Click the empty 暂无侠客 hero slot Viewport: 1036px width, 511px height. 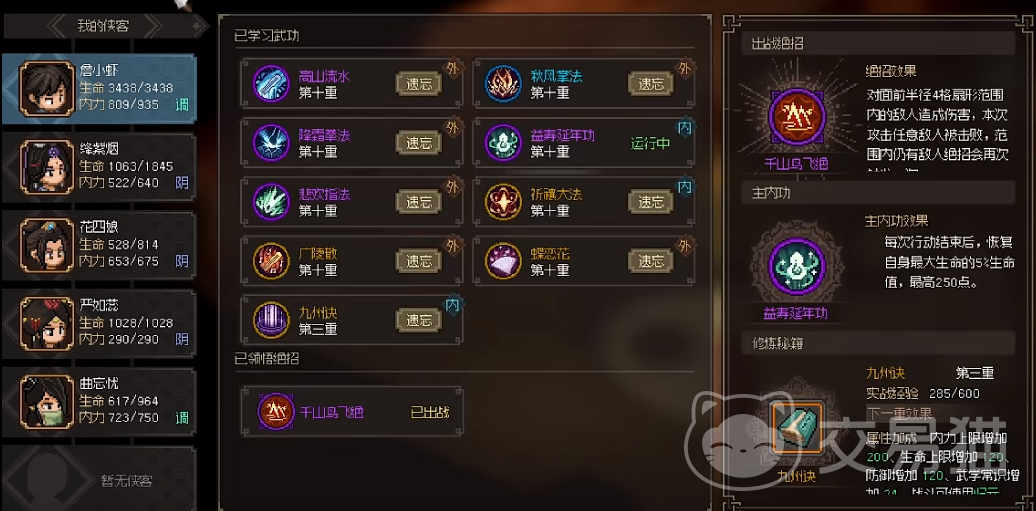pos(99,479)
